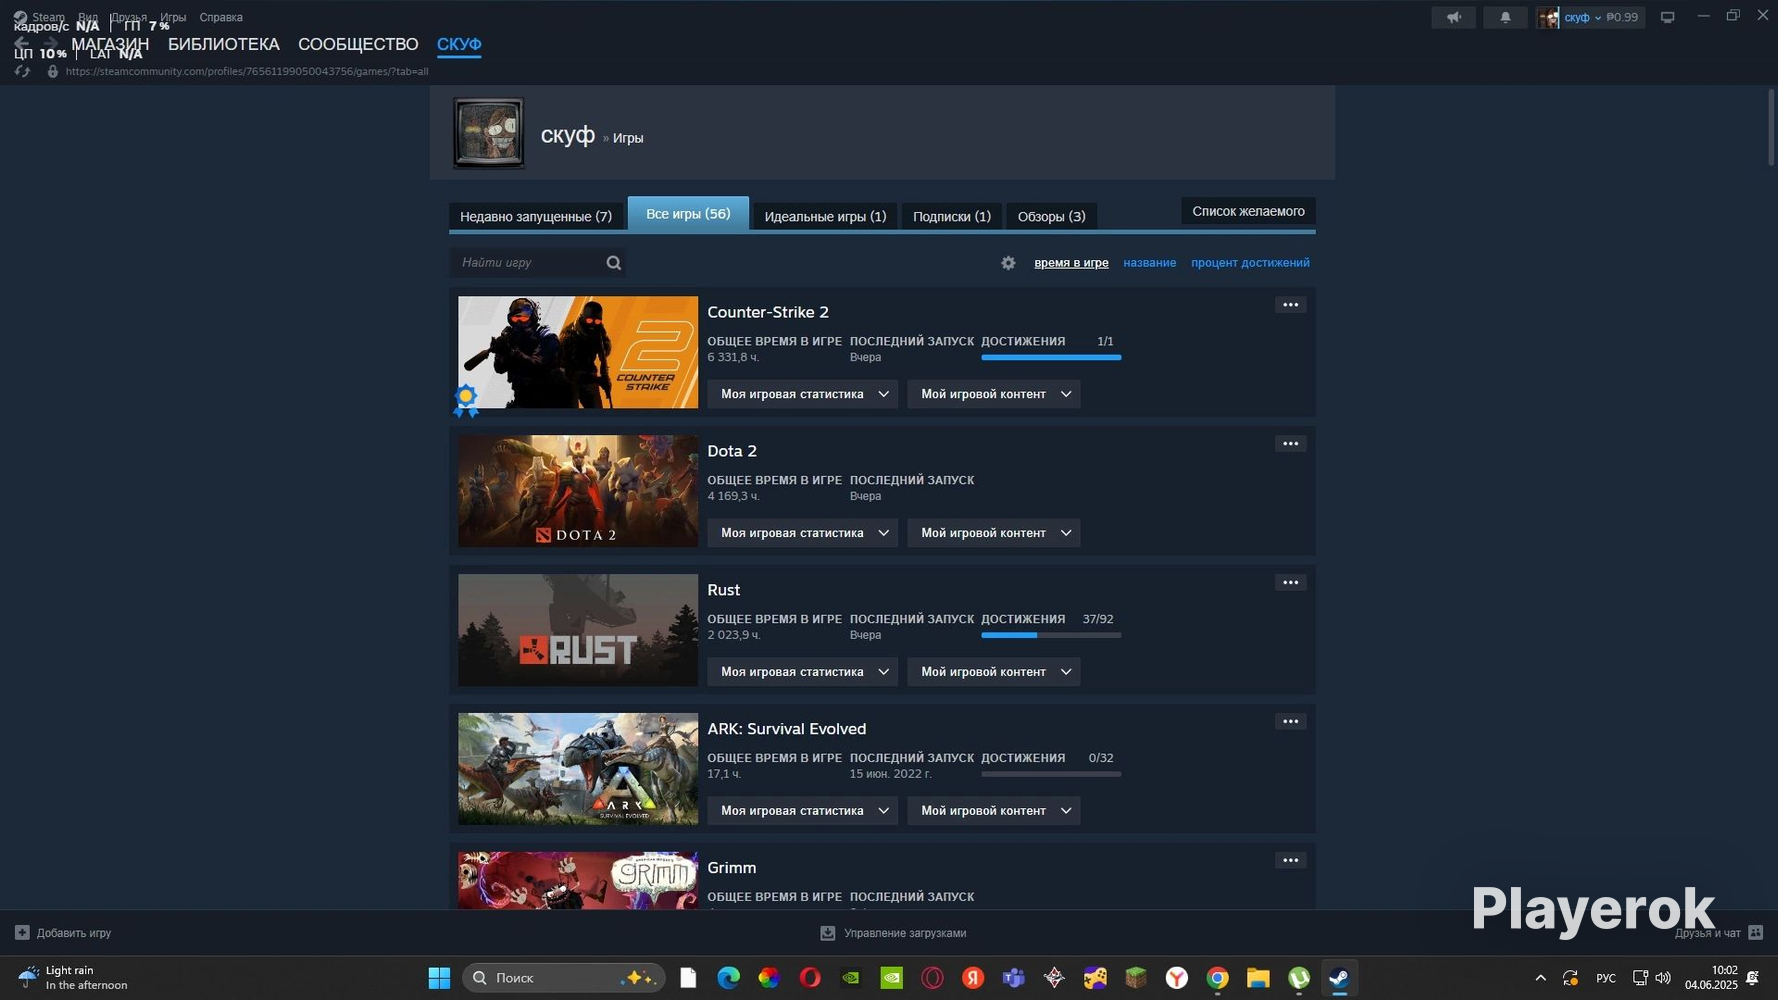Go to БИБЛИОТЕКА in main navigation
The width and height of the screenshot is (1778, 1000).
tap(224, 44)
